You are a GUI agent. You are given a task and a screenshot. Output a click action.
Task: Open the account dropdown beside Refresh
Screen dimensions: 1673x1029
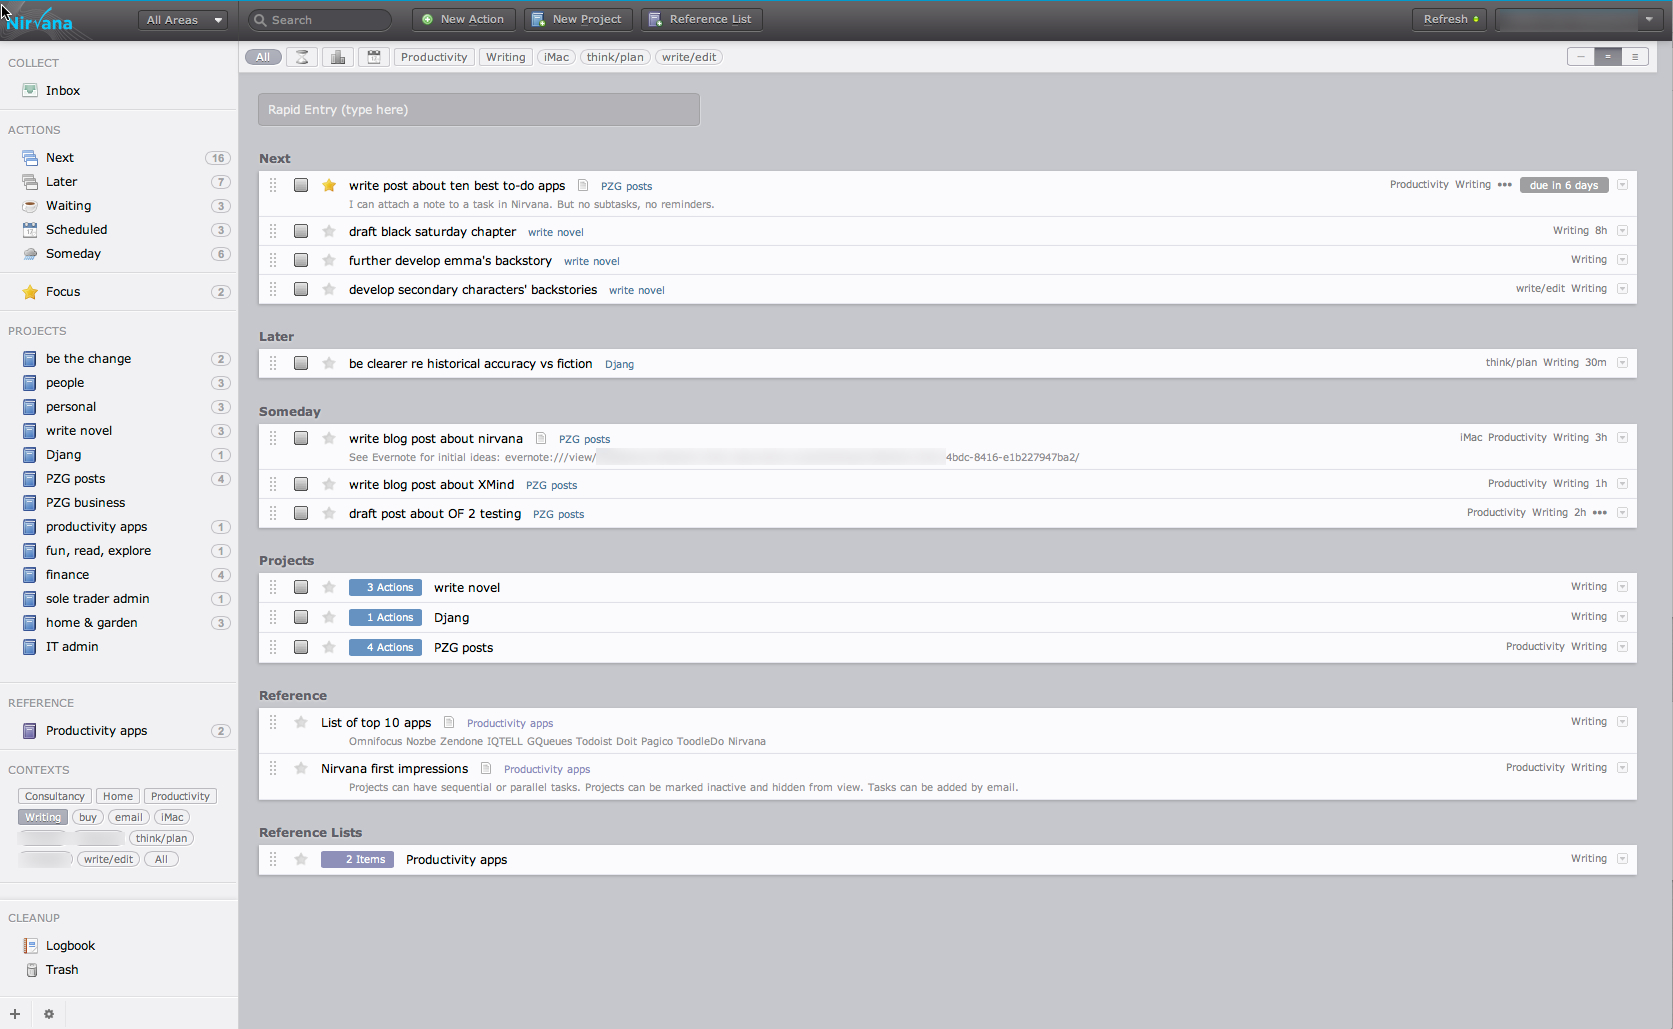tap(1579, 20)
